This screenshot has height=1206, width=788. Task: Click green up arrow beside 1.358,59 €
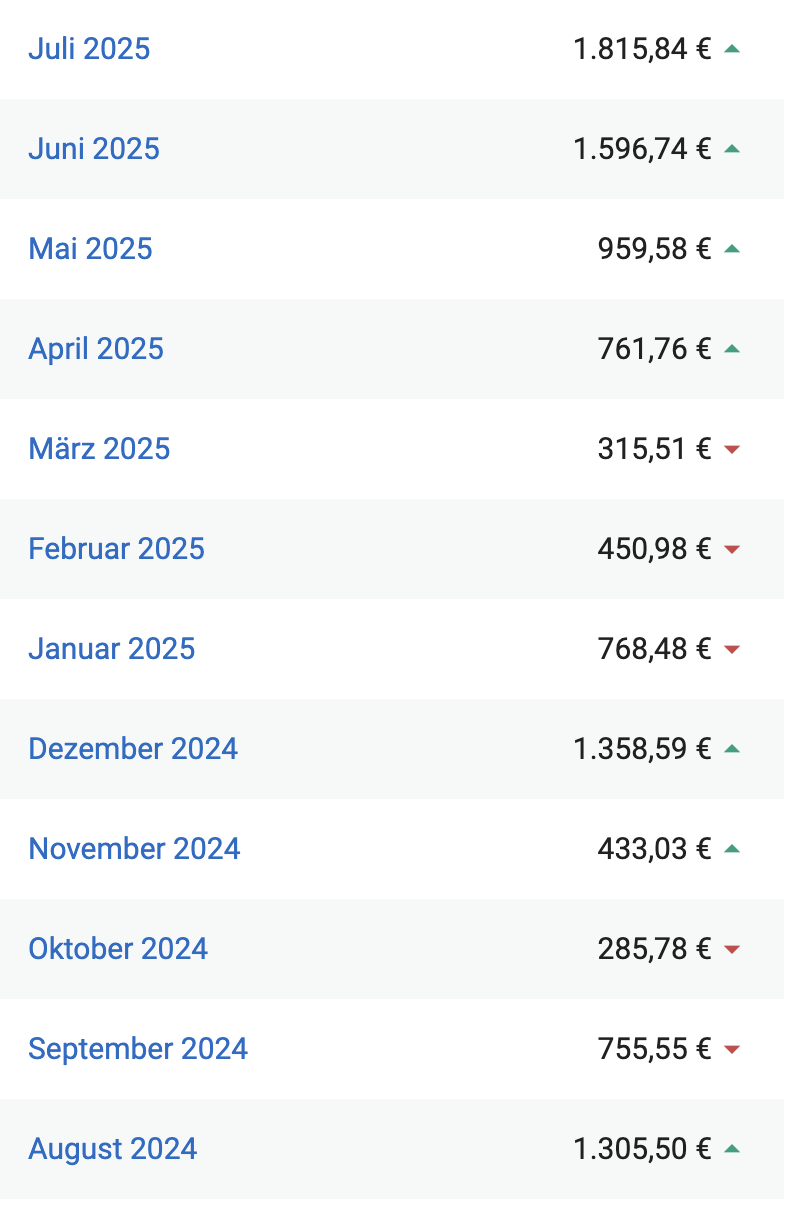[x=732, y=748]
